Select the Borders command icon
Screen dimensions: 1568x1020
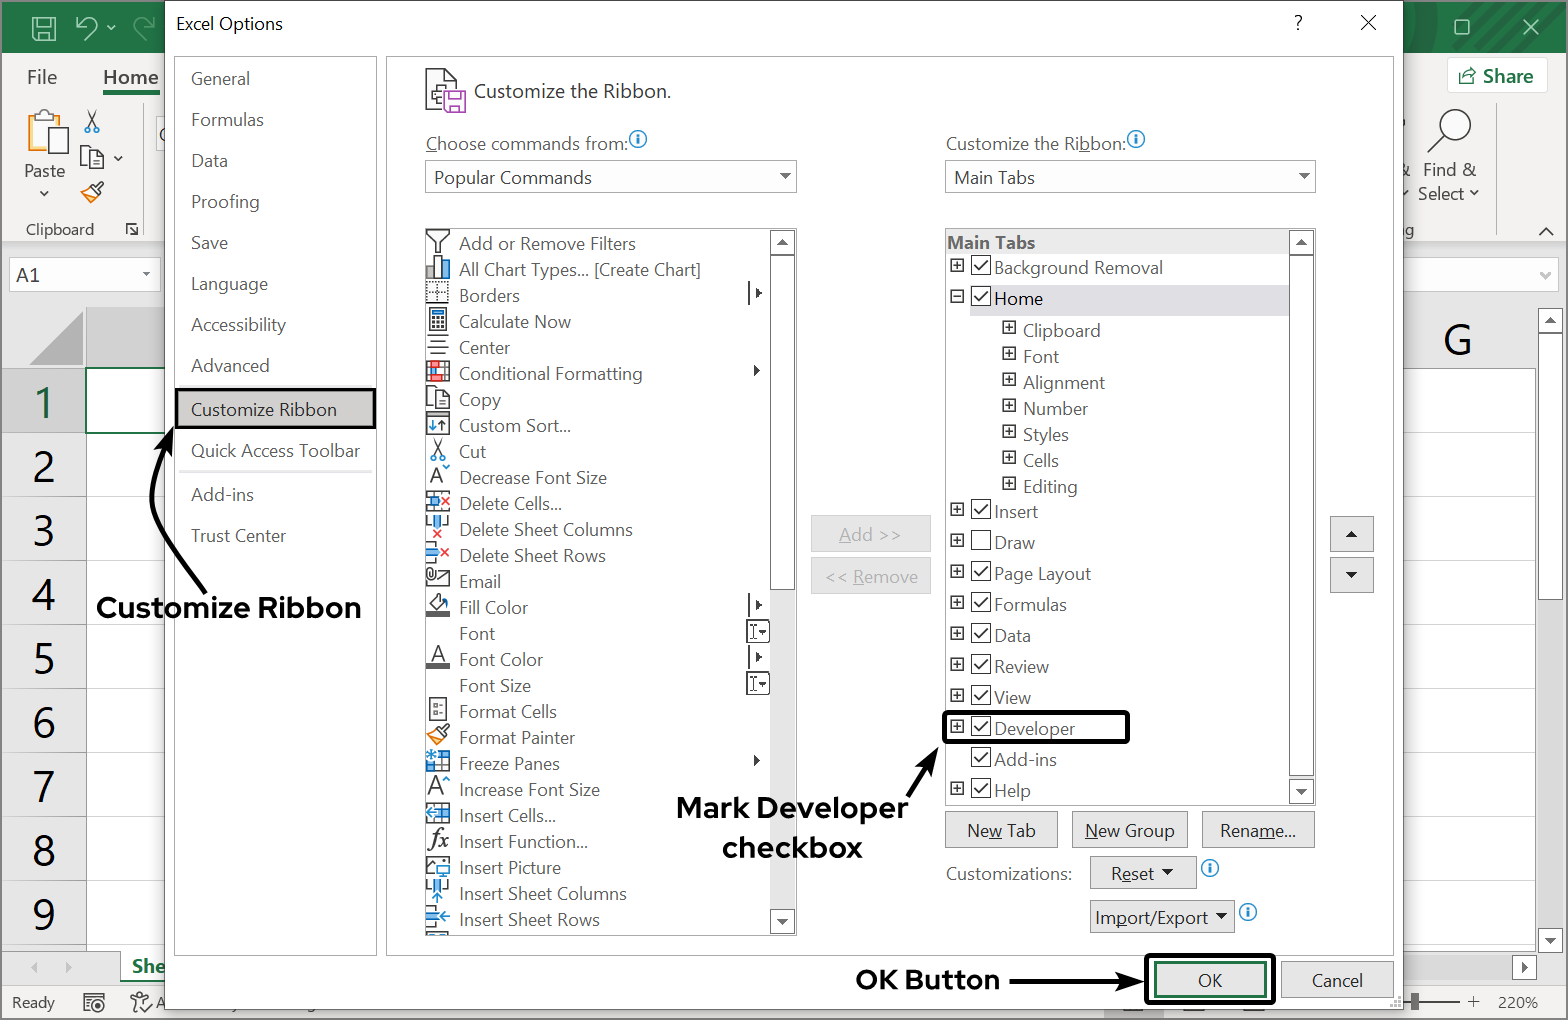(438, 294)
